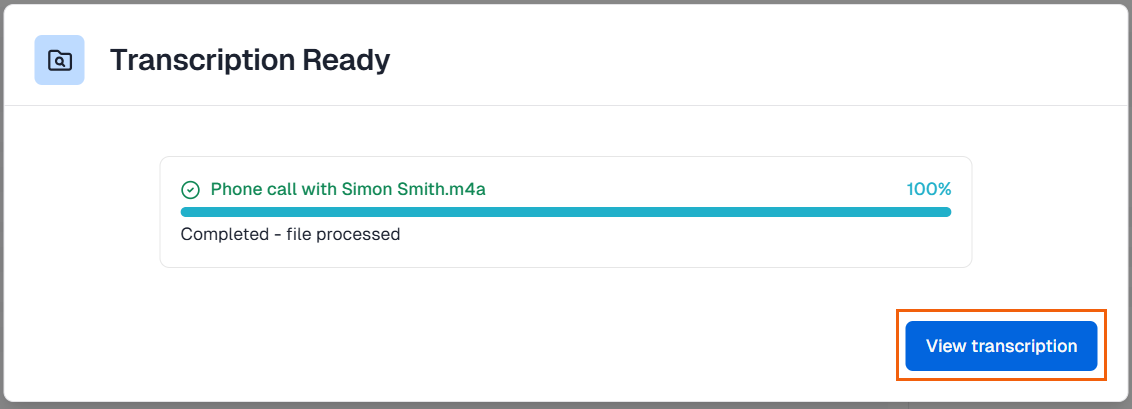Click the Transcription Ready heading
1132x409 pixels.
tap(249, 60)
